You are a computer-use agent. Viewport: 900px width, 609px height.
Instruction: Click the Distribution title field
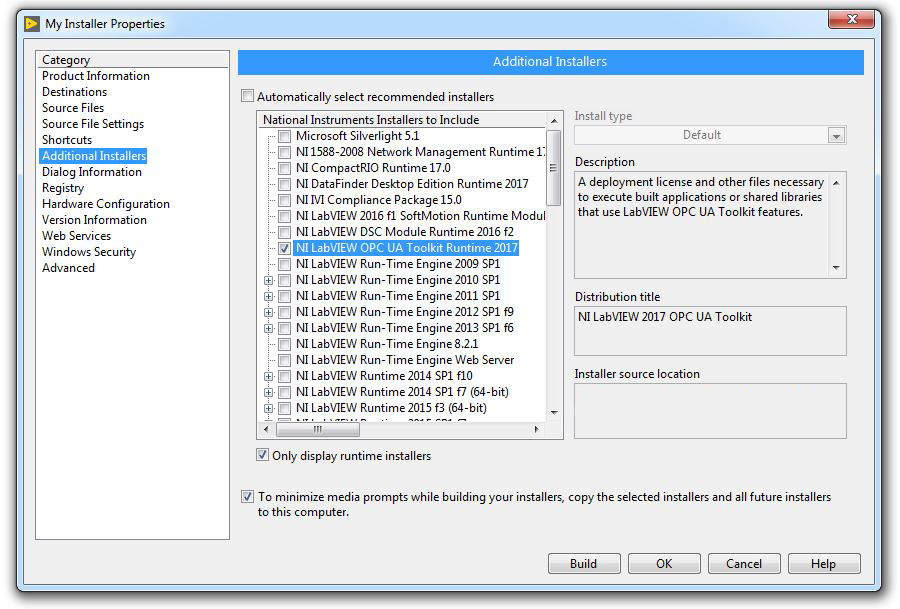710,331
